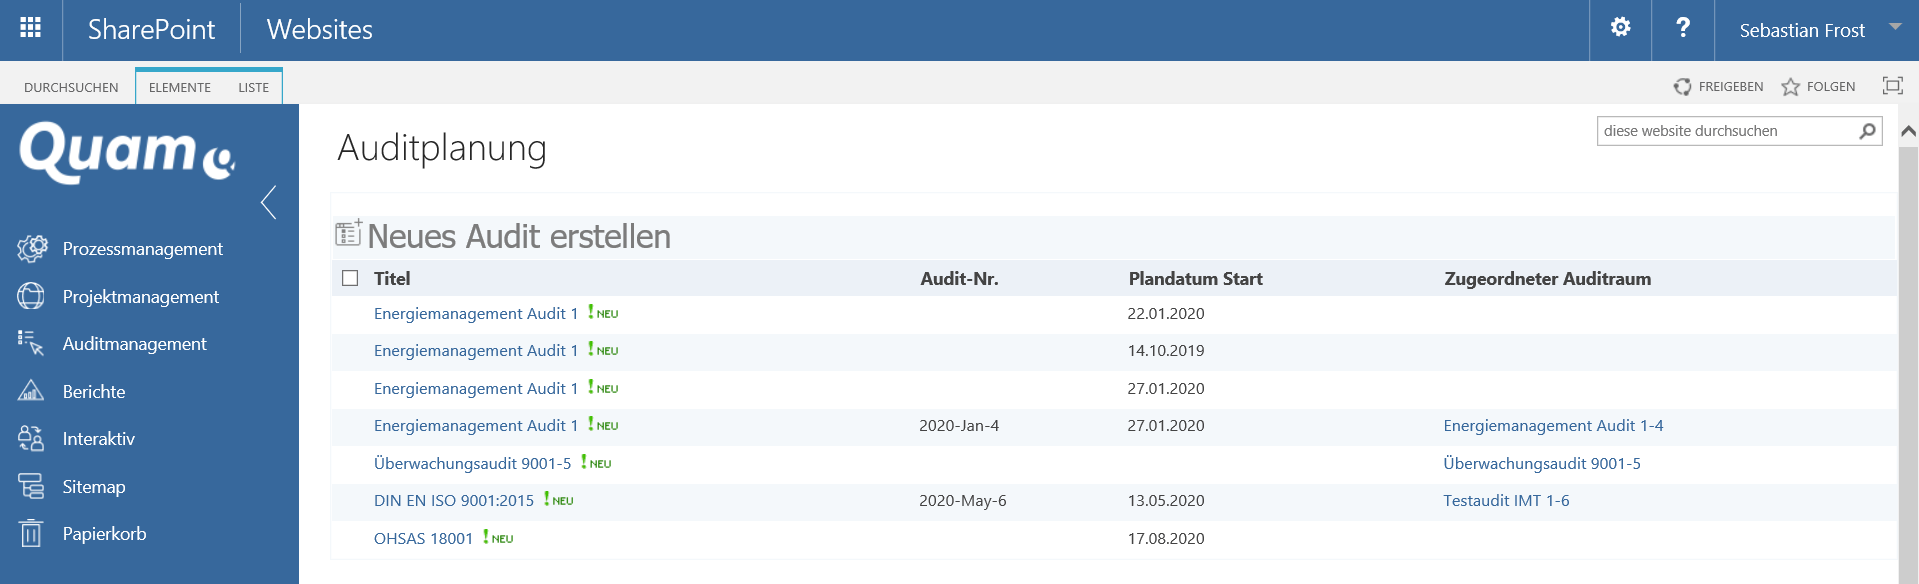
Task: Click the 13.05.2020 date cell
Action: pos(1165,501)
